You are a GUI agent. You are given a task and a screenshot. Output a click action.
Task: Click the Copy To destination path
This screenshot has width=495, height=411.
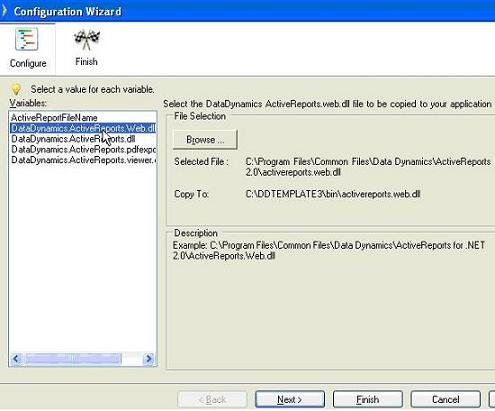point(333,194)
